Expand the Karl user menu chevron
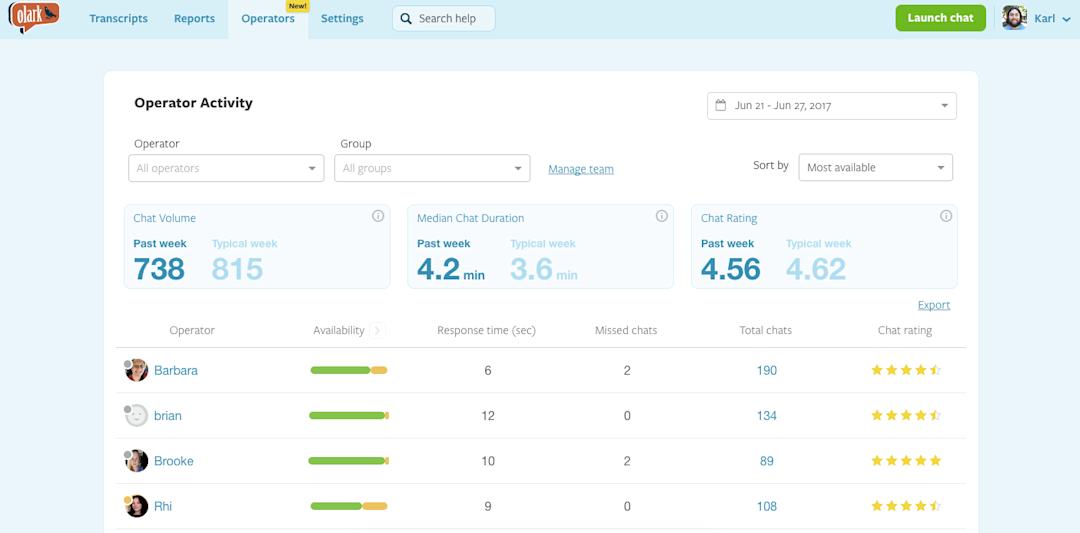1080x533 pixels. pos(1067,19)
